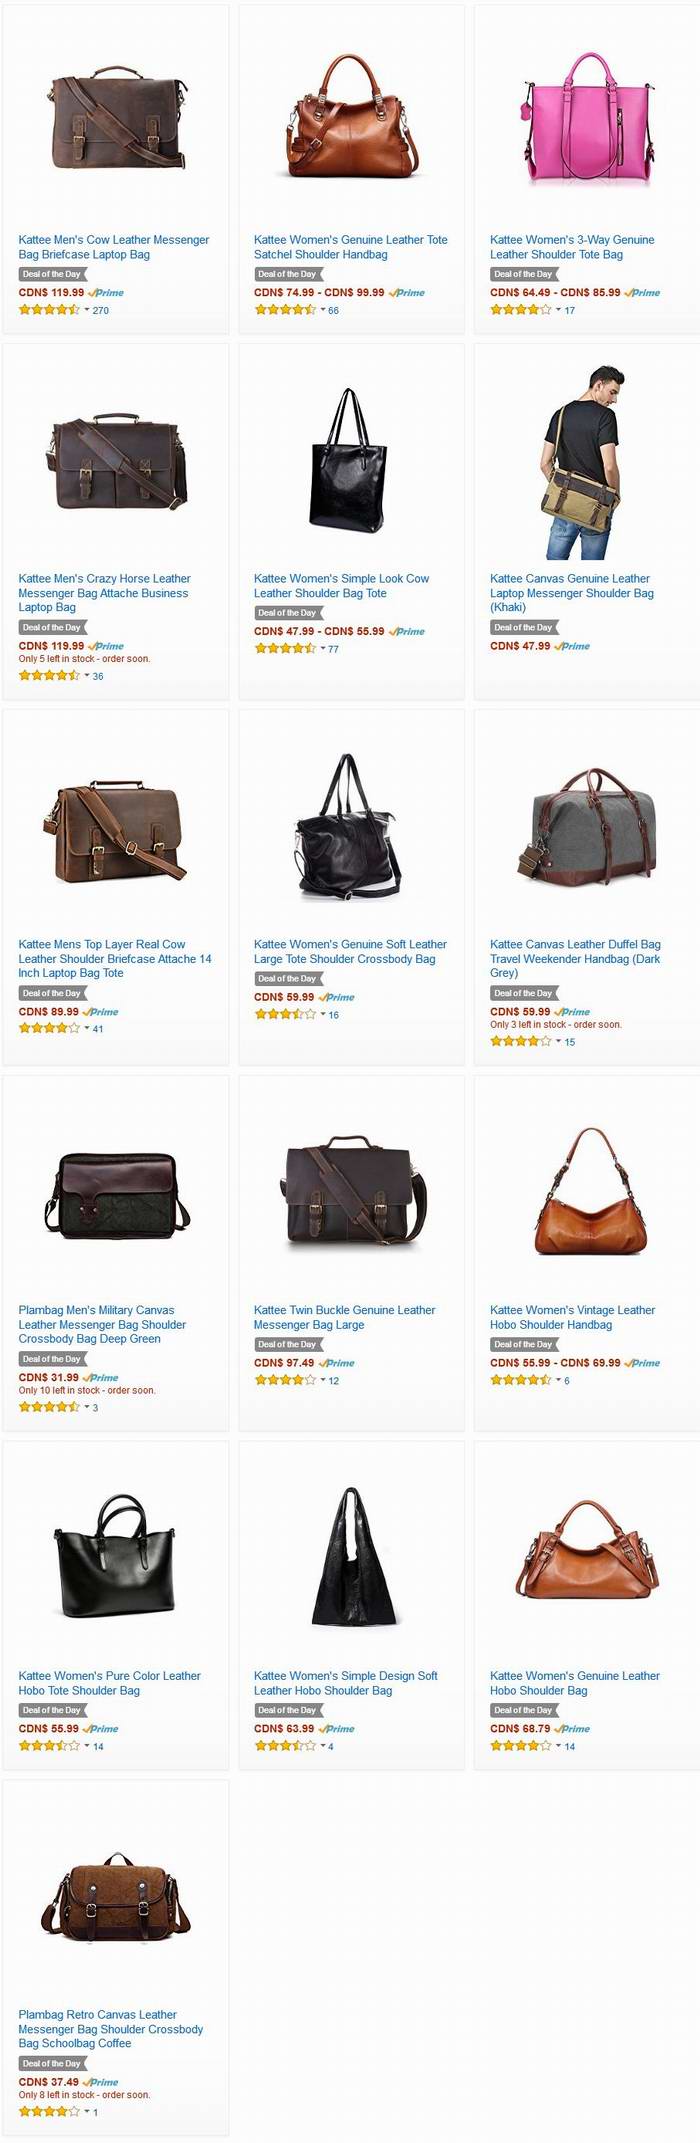The image size is (700, 2143).
Task: Click Prime icon on Canvas Khaki Messenger bag
Action: click(572, 647)
